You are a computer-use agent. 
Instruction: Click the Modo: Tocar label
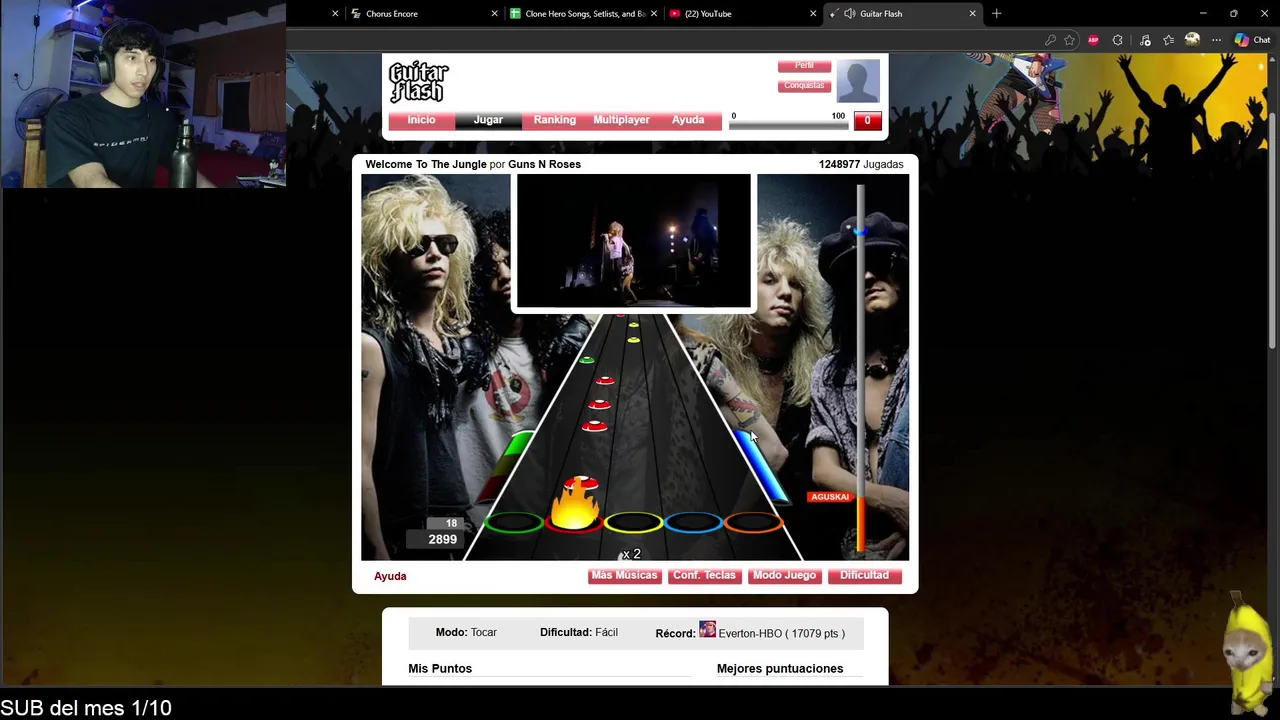[466, 632]
